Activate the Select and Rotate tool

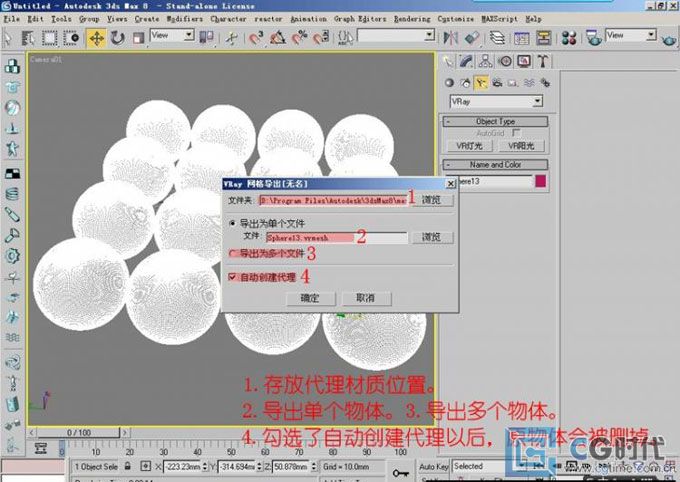coord(118,38)
